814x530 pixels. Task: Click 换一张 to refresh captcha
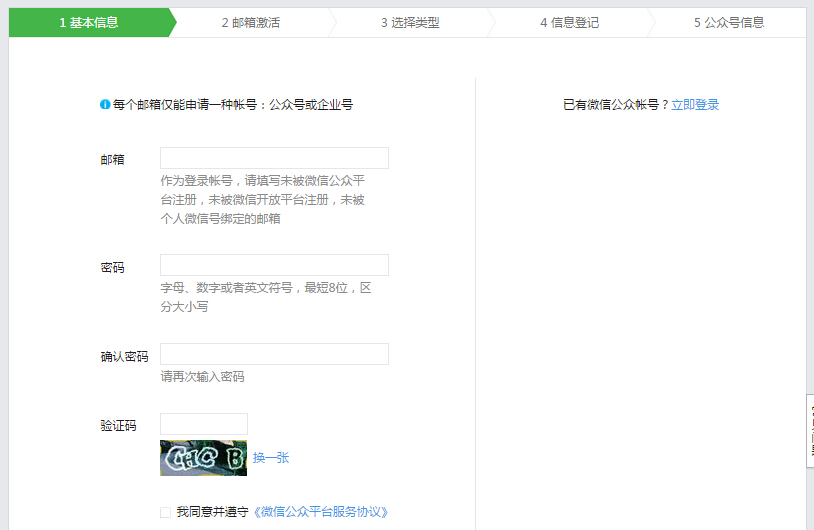(270, 458)
